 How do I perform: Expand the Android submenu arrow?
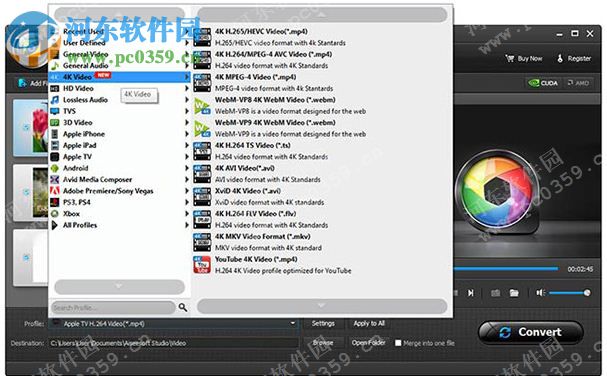point(187,168)
